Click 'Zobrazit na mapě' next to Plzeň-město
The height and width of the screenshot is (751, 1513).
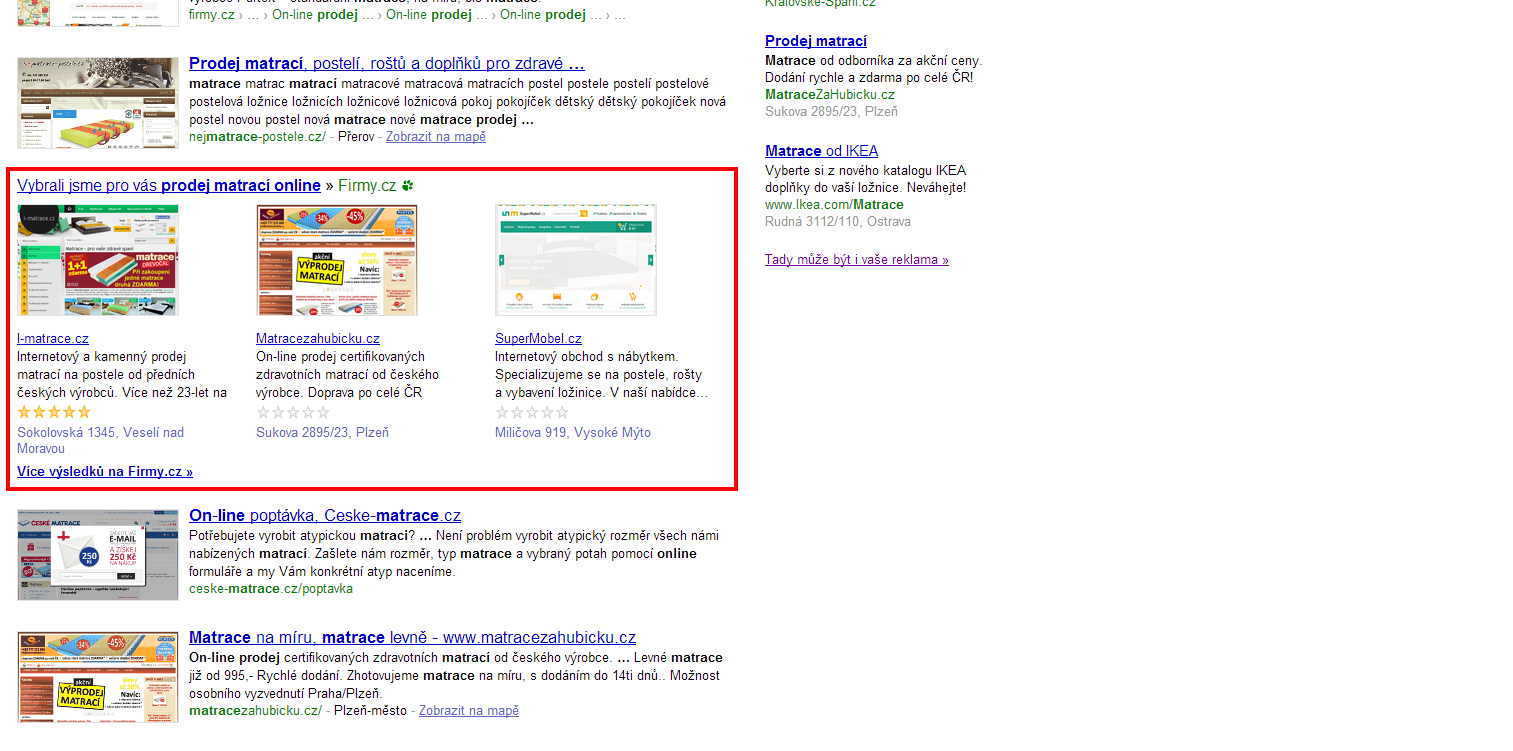tap(469, 710)
